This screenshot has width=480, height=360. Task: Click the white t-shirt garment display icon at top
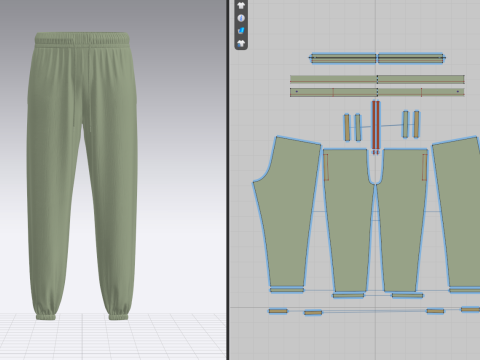pyautogui.click(x=241, y=5)
